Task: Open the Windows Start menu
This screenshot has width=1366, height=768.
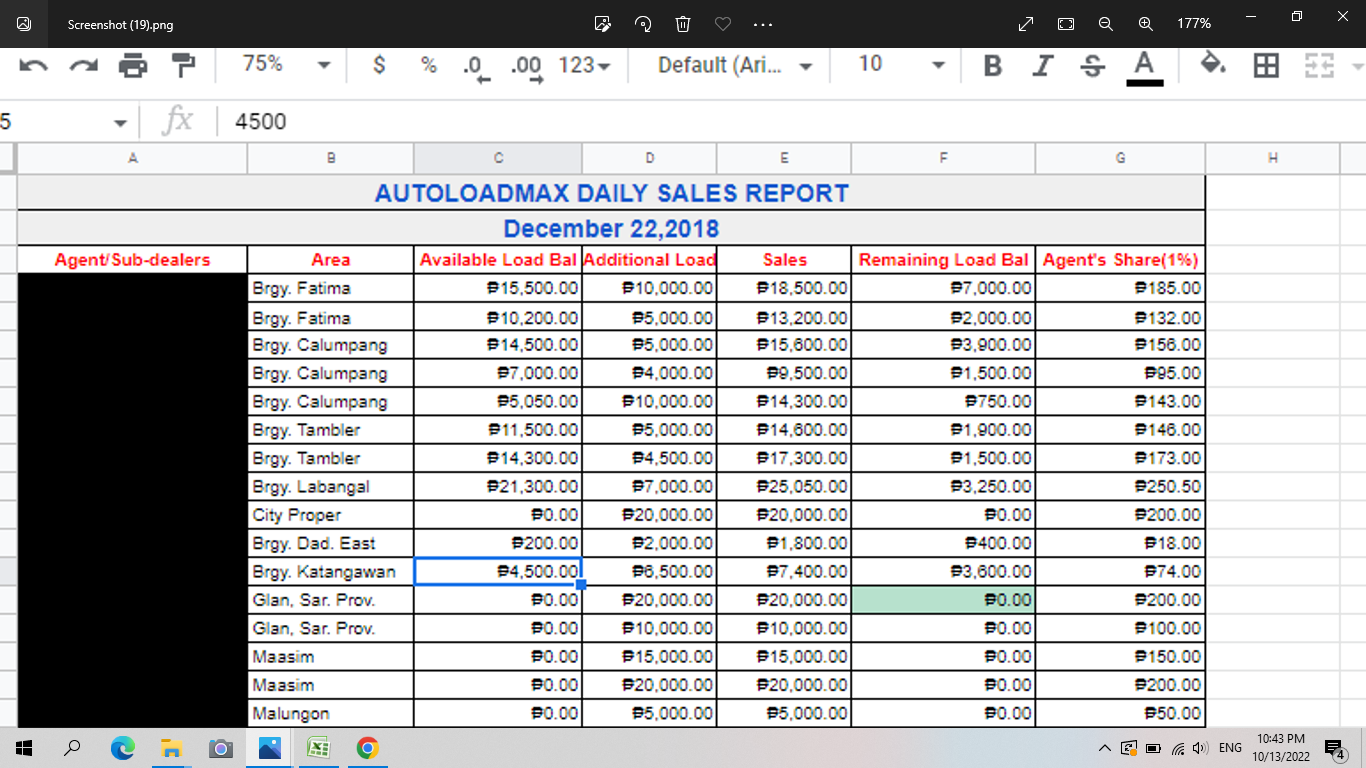Action: [x=24, y=748]
